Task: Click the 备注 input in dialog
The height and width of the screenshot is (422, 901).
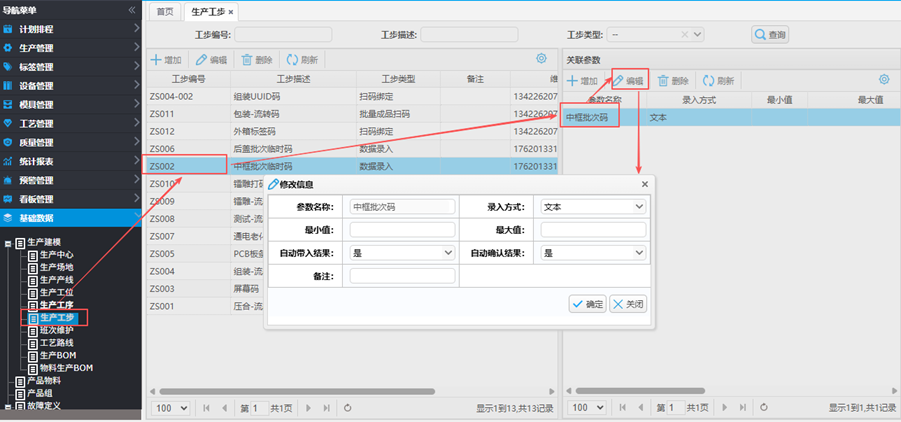Action: point(402,276)
